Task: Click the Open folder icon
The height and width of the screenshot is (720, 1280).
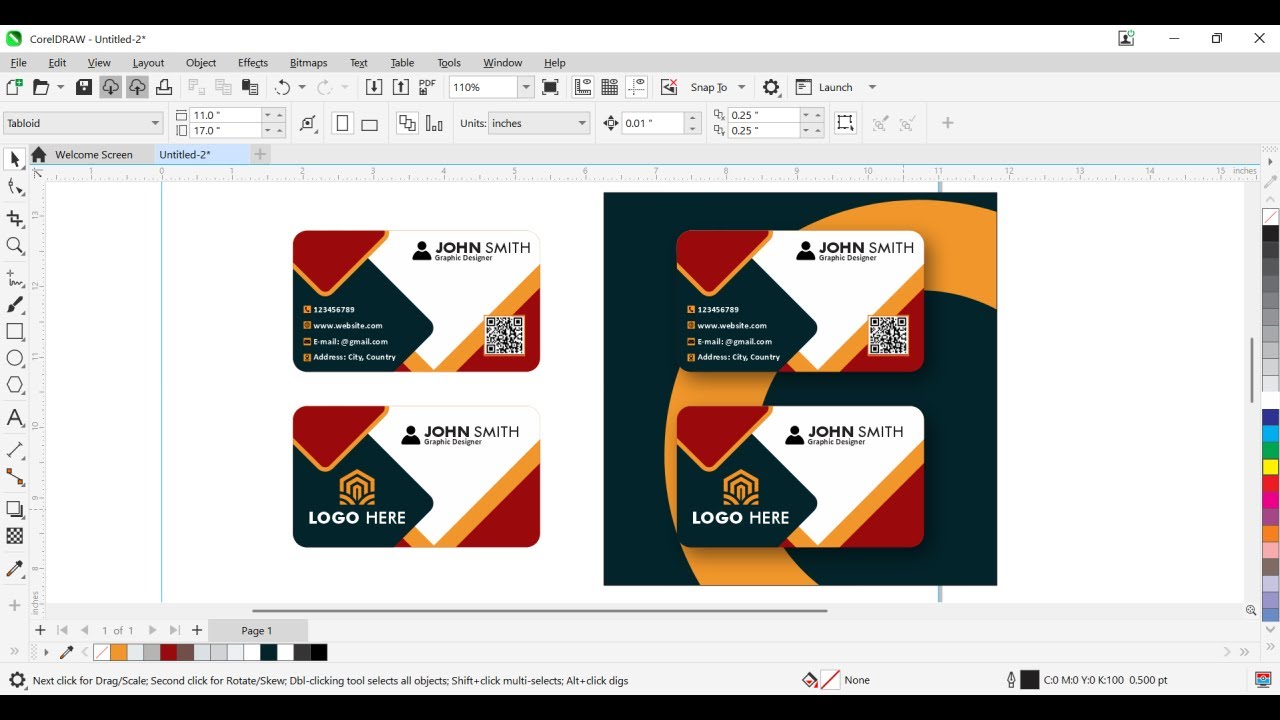Action: 41,87
